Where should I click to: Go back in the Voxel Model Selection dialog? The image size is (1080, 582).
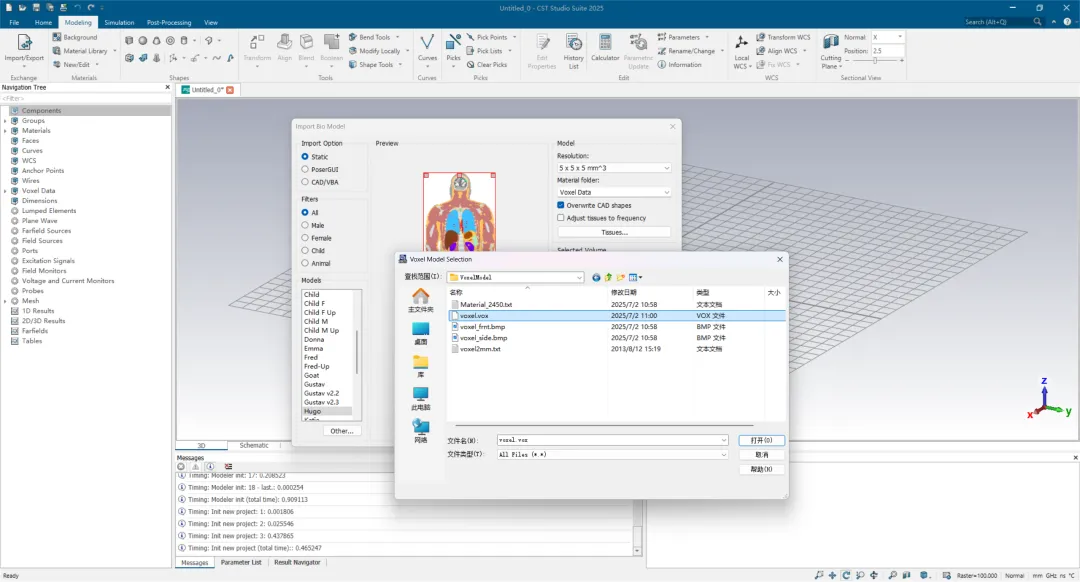(x=596, y=278)
